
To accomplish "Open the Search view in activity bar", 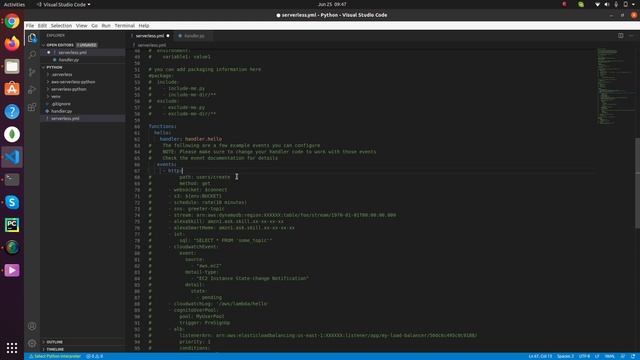I will (x=32, y=55).
